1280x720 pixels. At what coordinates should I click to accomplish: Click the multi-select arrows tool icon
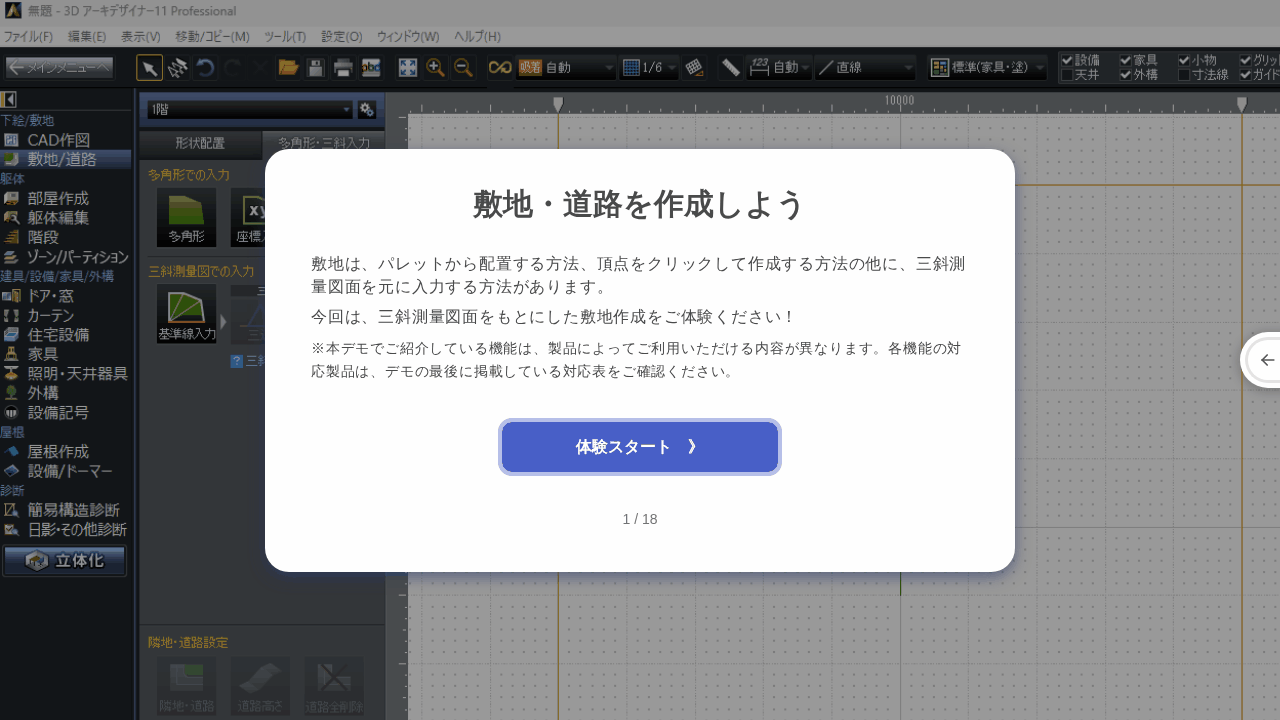click(x=177, y=68)
